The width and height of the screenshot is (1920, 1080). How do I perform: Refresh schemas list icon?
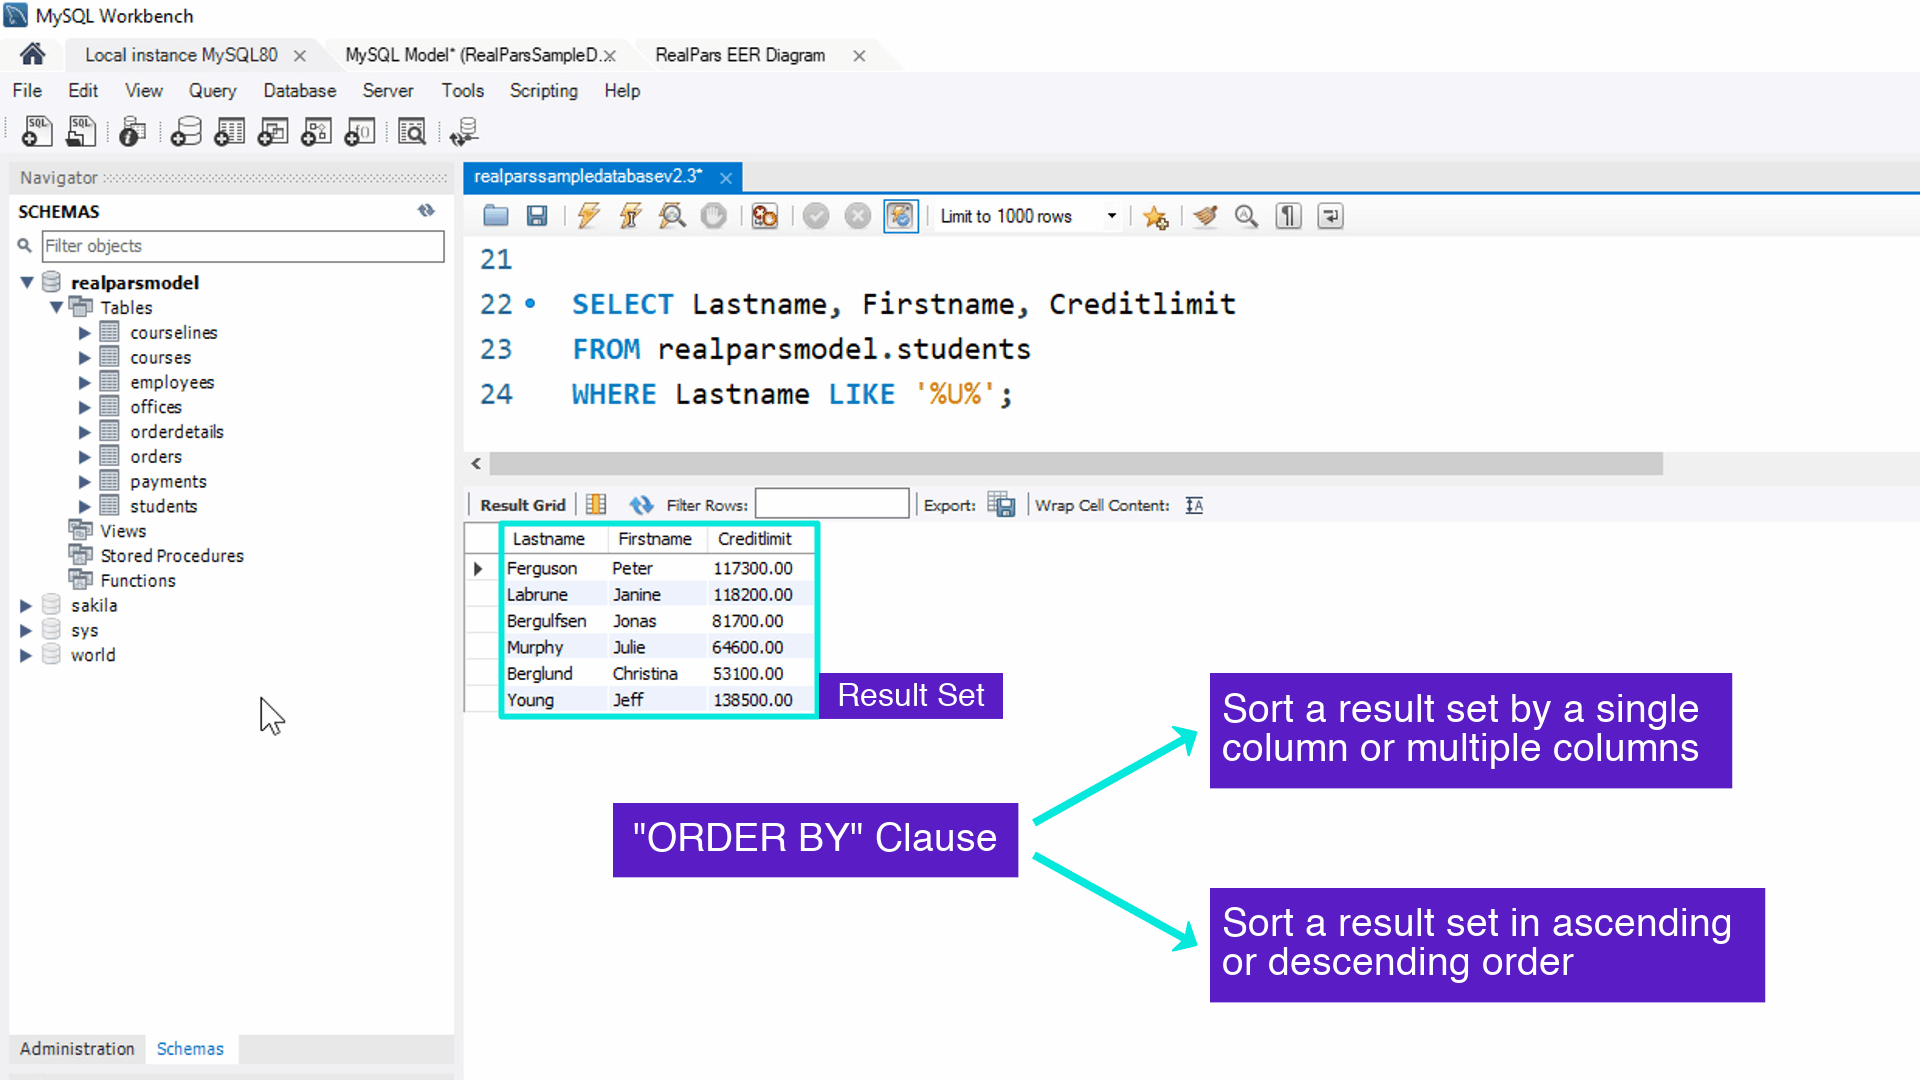coord(426,210)
